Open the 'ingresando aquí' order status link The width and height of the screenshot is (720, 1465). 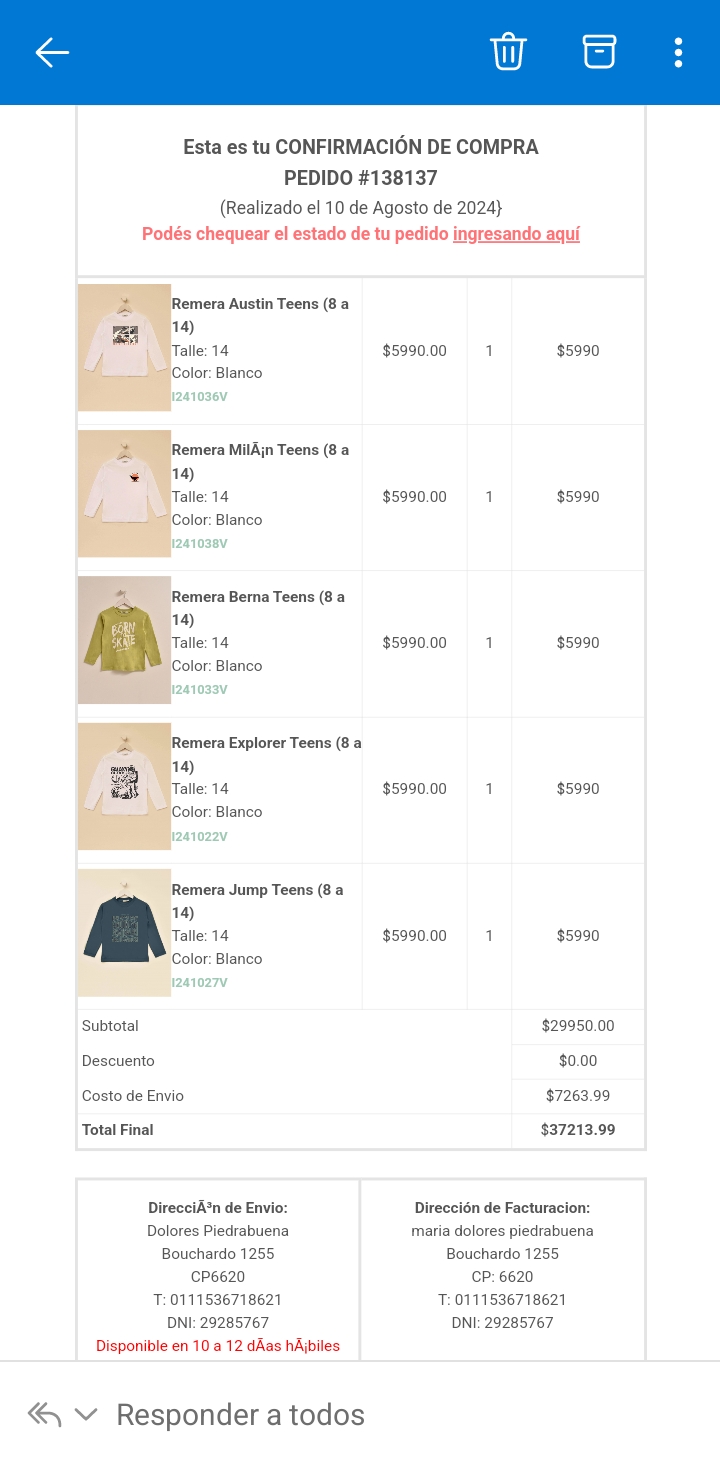click(516, 234)
